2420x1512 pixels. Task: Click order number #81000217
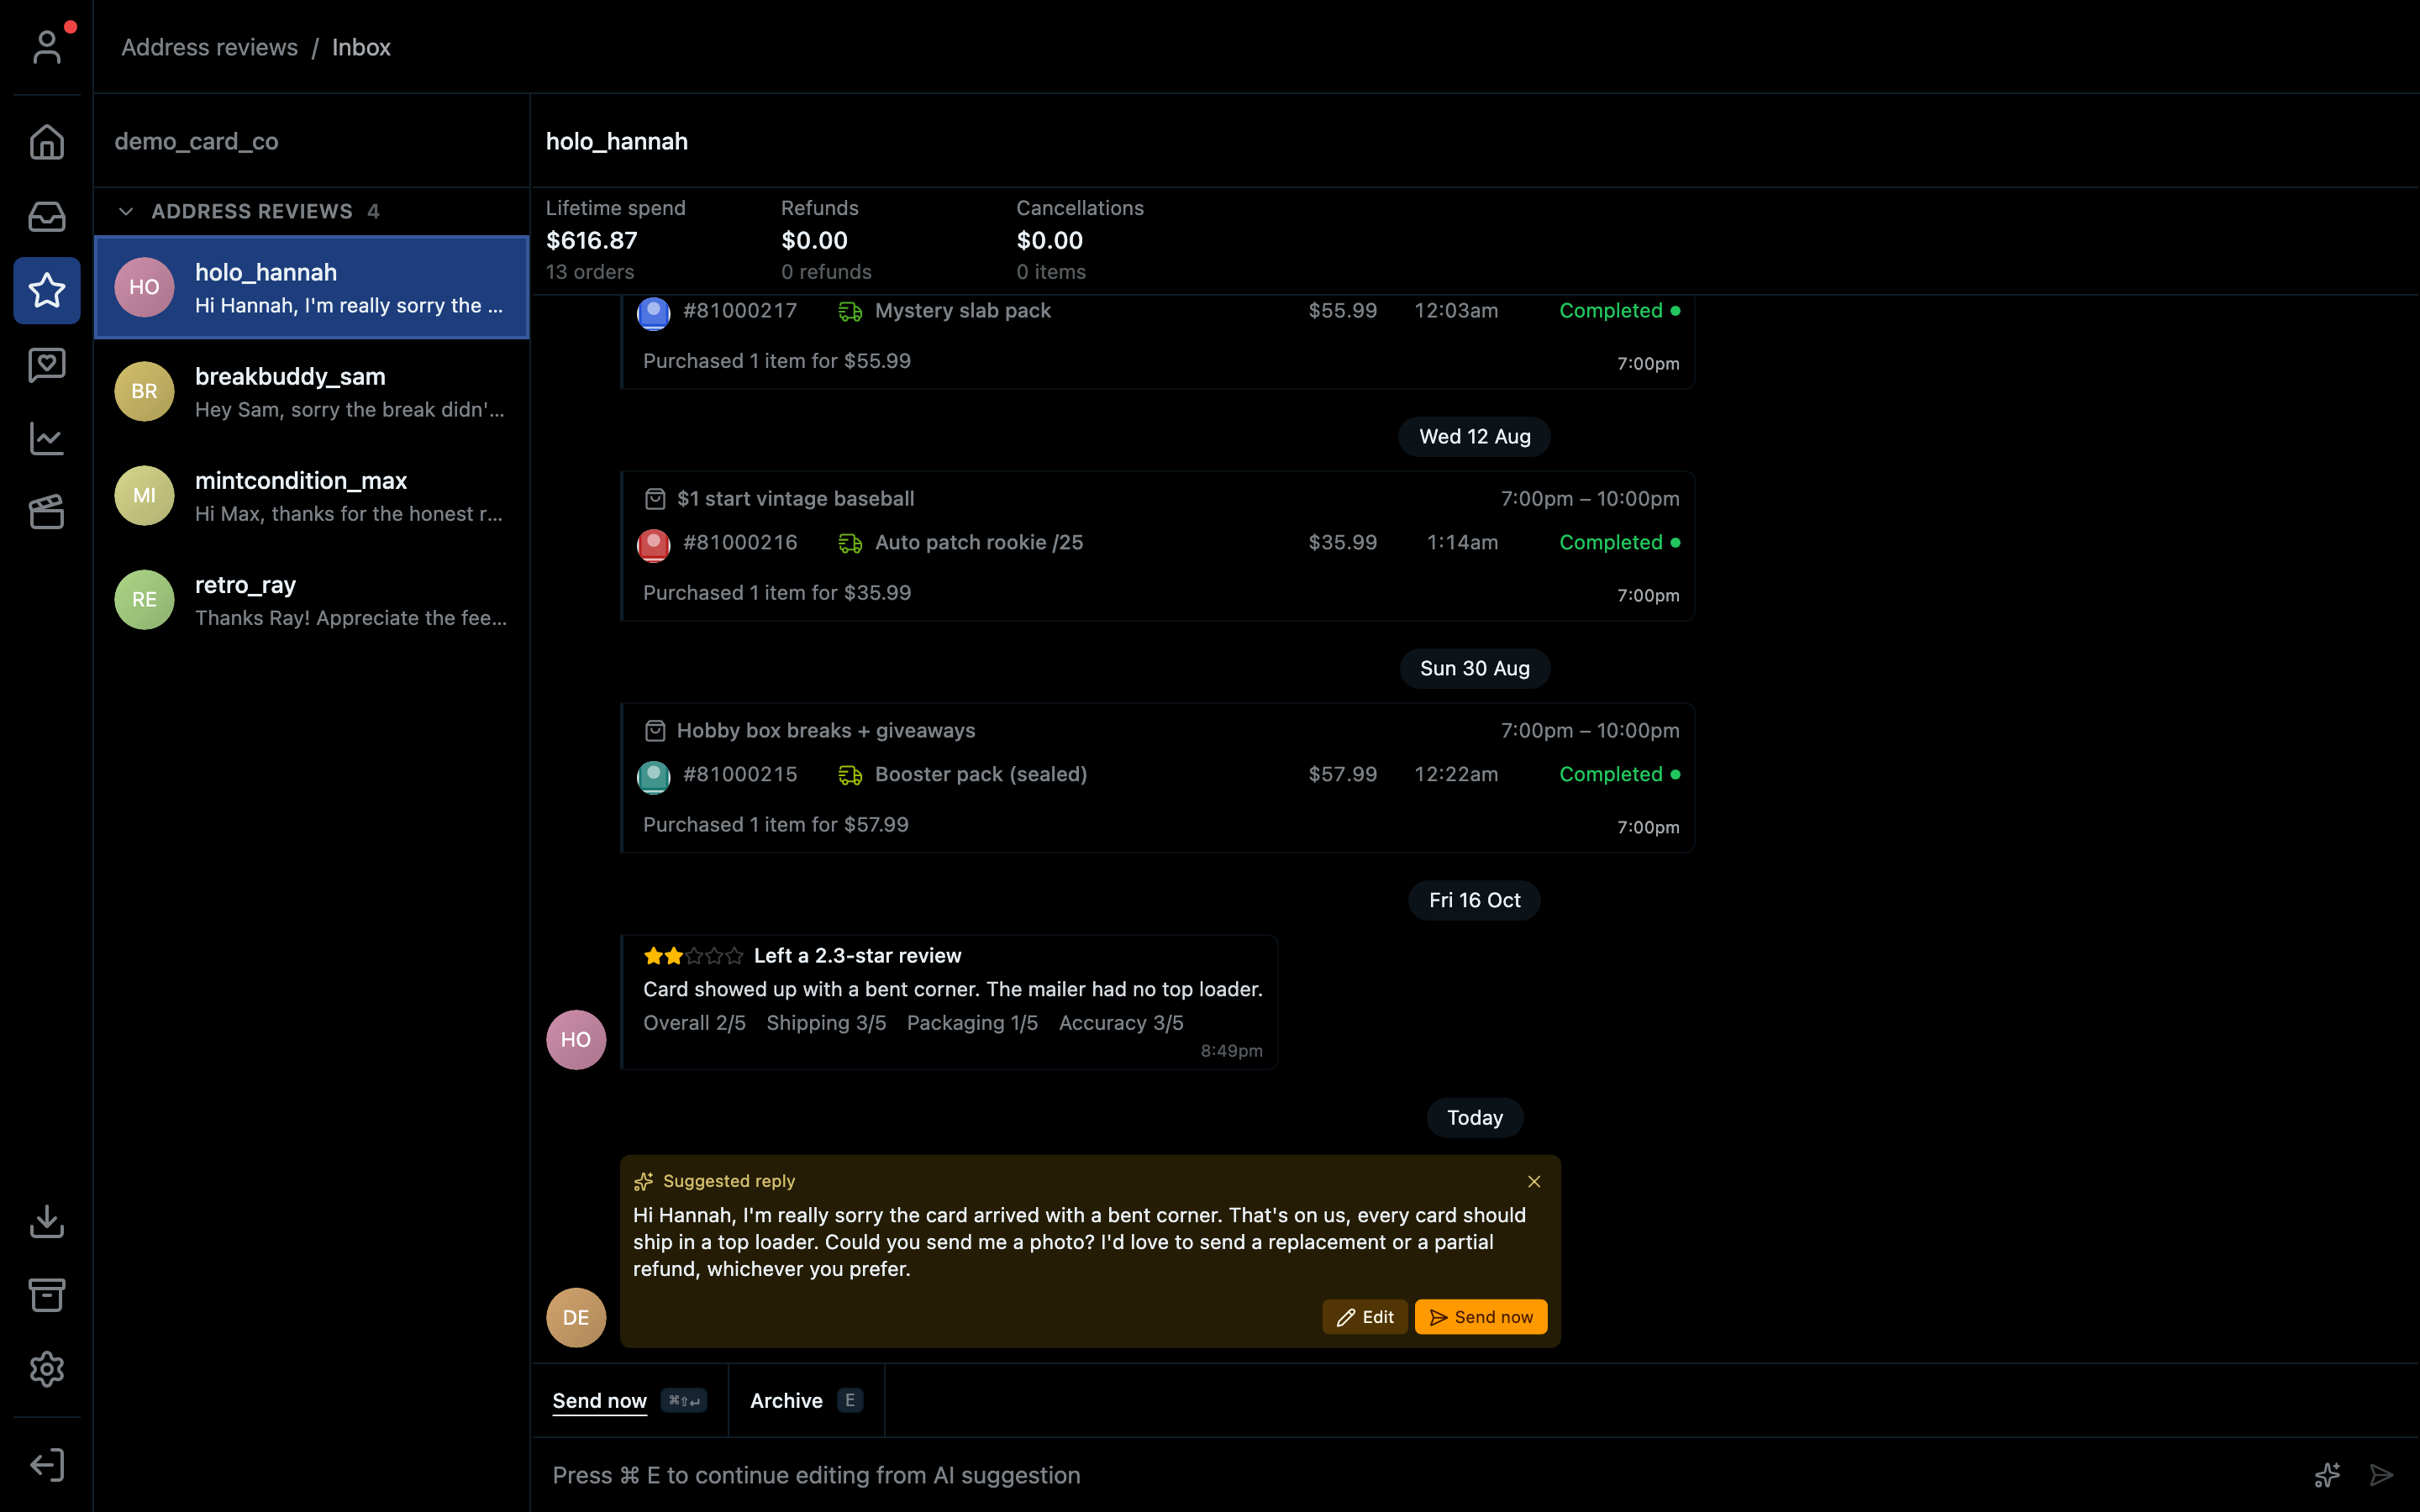coord(740,311)
